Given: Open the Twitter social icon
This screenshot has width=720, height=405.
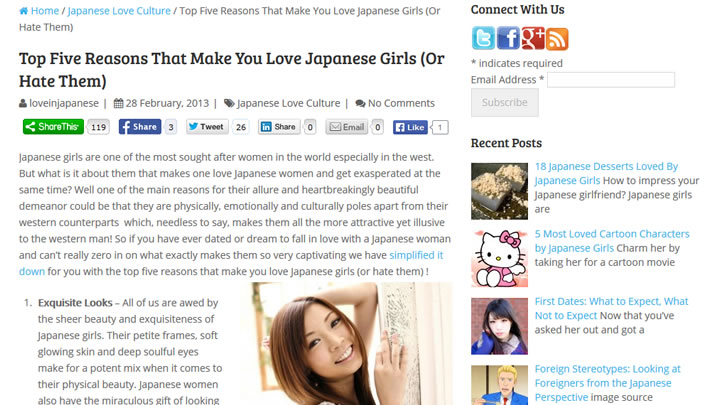Looking at the screenshot, I should (x=483, y=38).
